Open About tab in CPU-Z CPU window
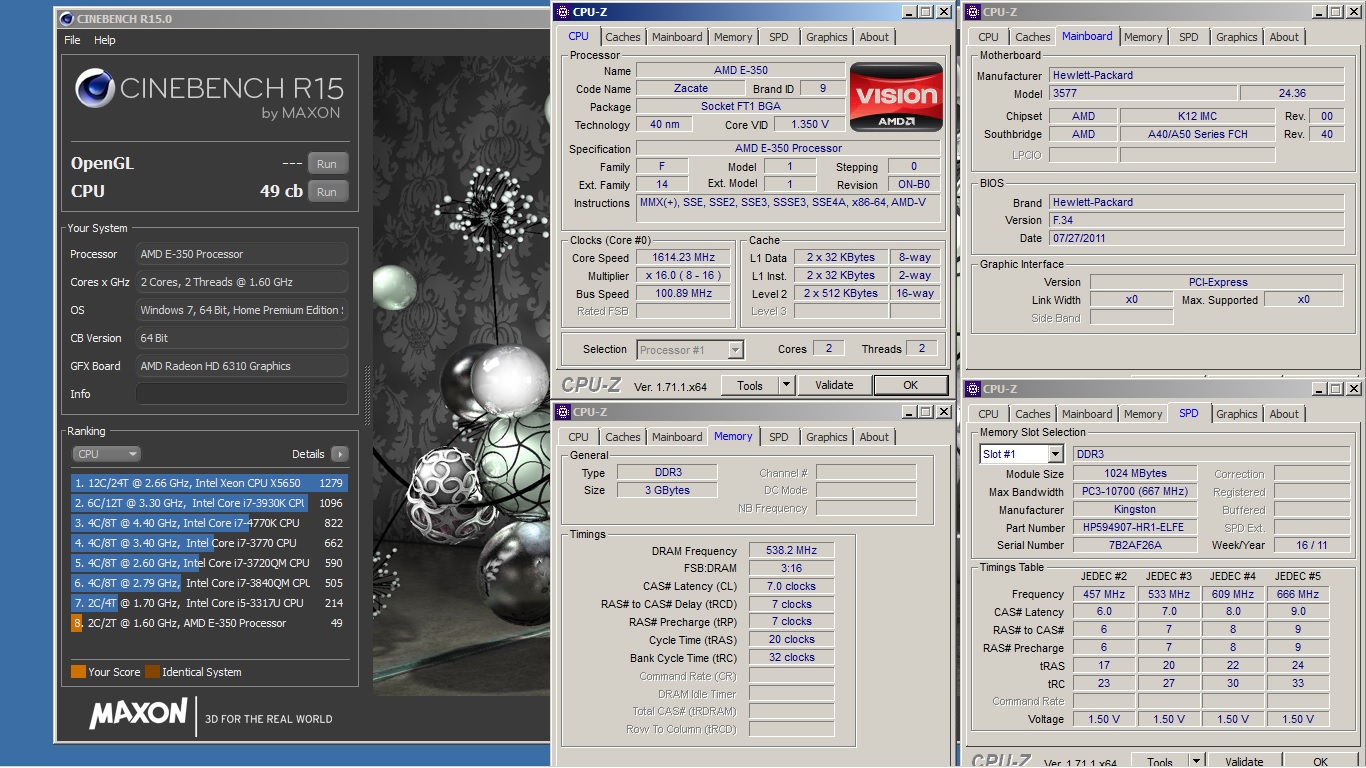This screenshot has height=768, width=1366. click(x=874, y=37)
